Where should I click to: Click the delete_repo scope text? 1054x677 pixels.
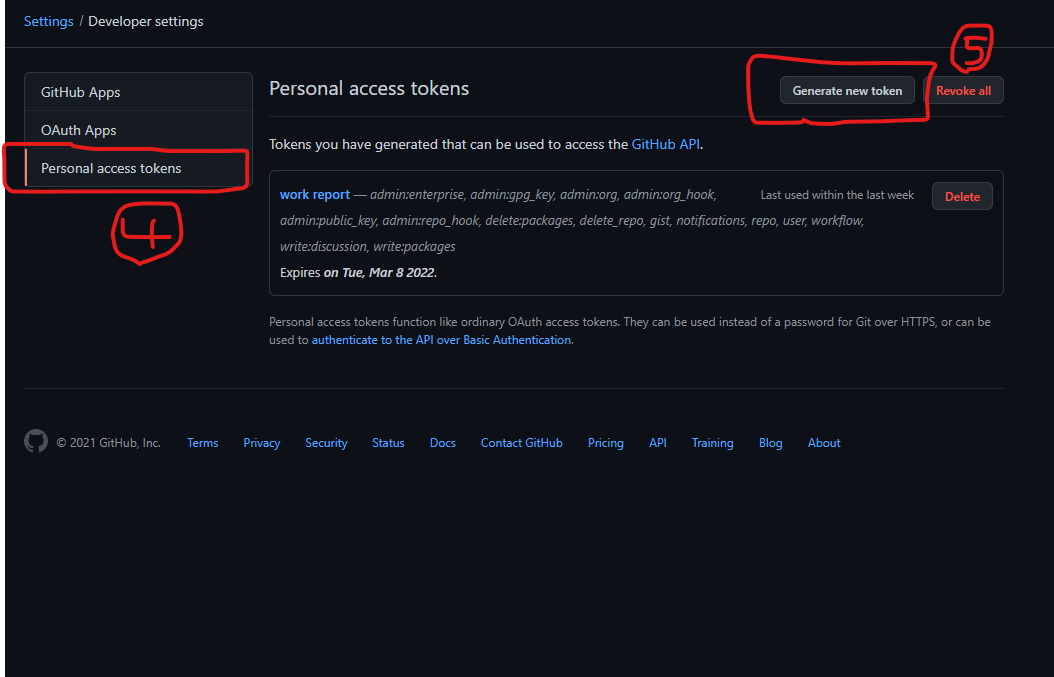(610, 221)
